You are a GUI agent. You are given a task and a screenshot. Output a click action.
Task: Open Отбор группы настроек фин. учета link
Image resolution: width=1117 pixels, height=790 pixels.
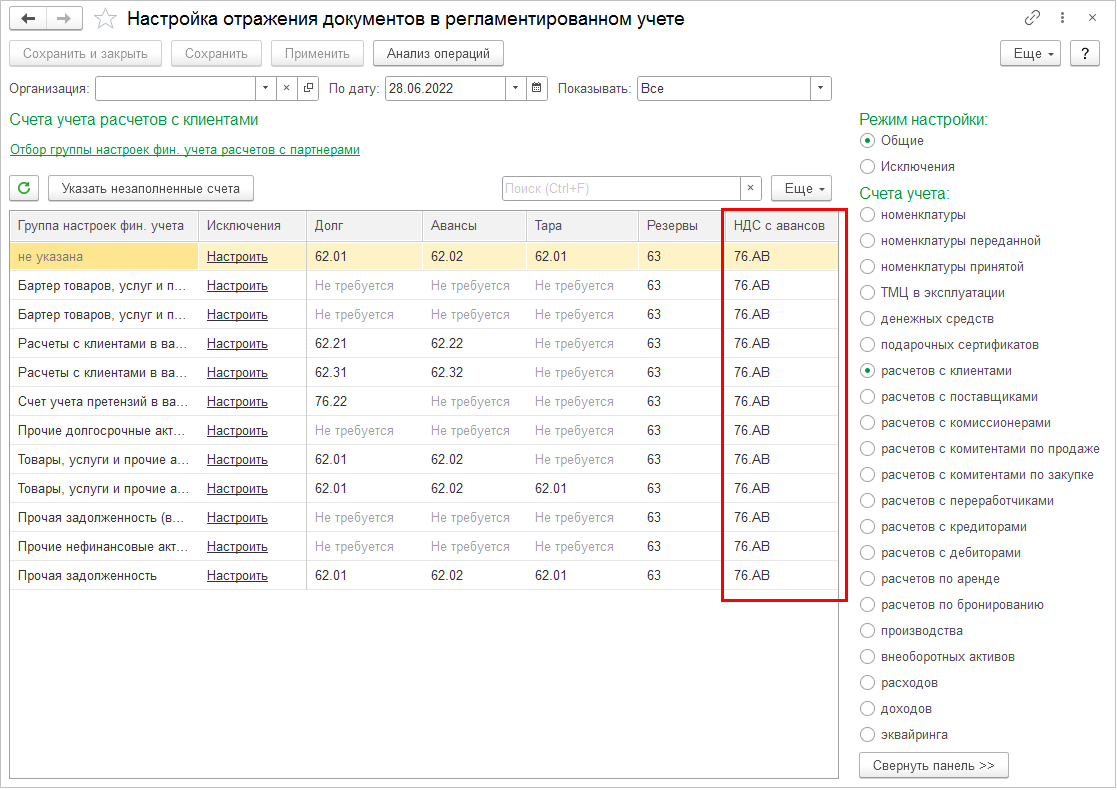click(x=185, y=150)
